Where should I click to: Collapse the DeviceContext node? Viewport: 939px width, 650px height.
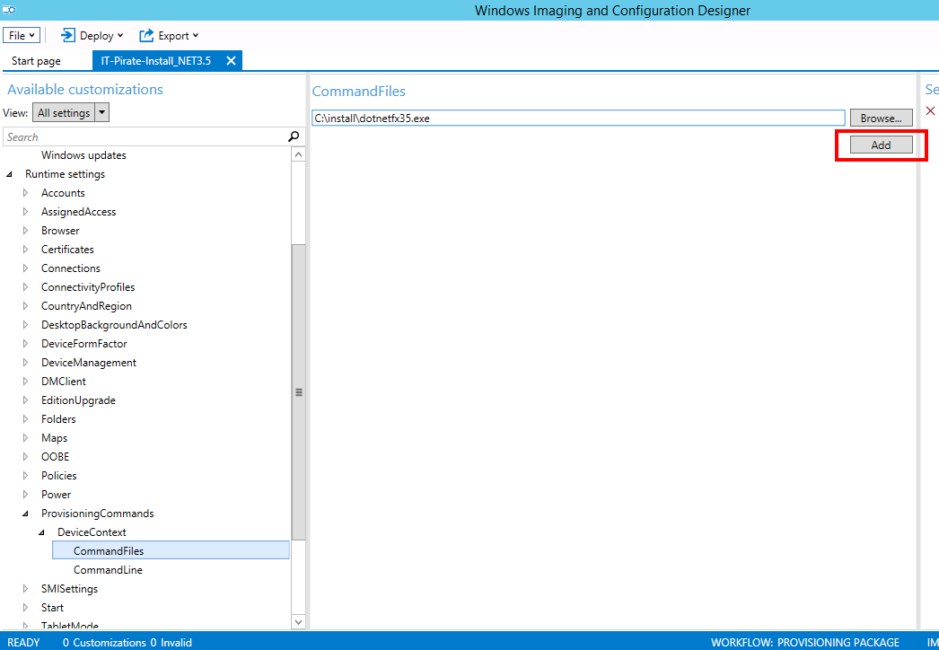[x=40, y=531]
